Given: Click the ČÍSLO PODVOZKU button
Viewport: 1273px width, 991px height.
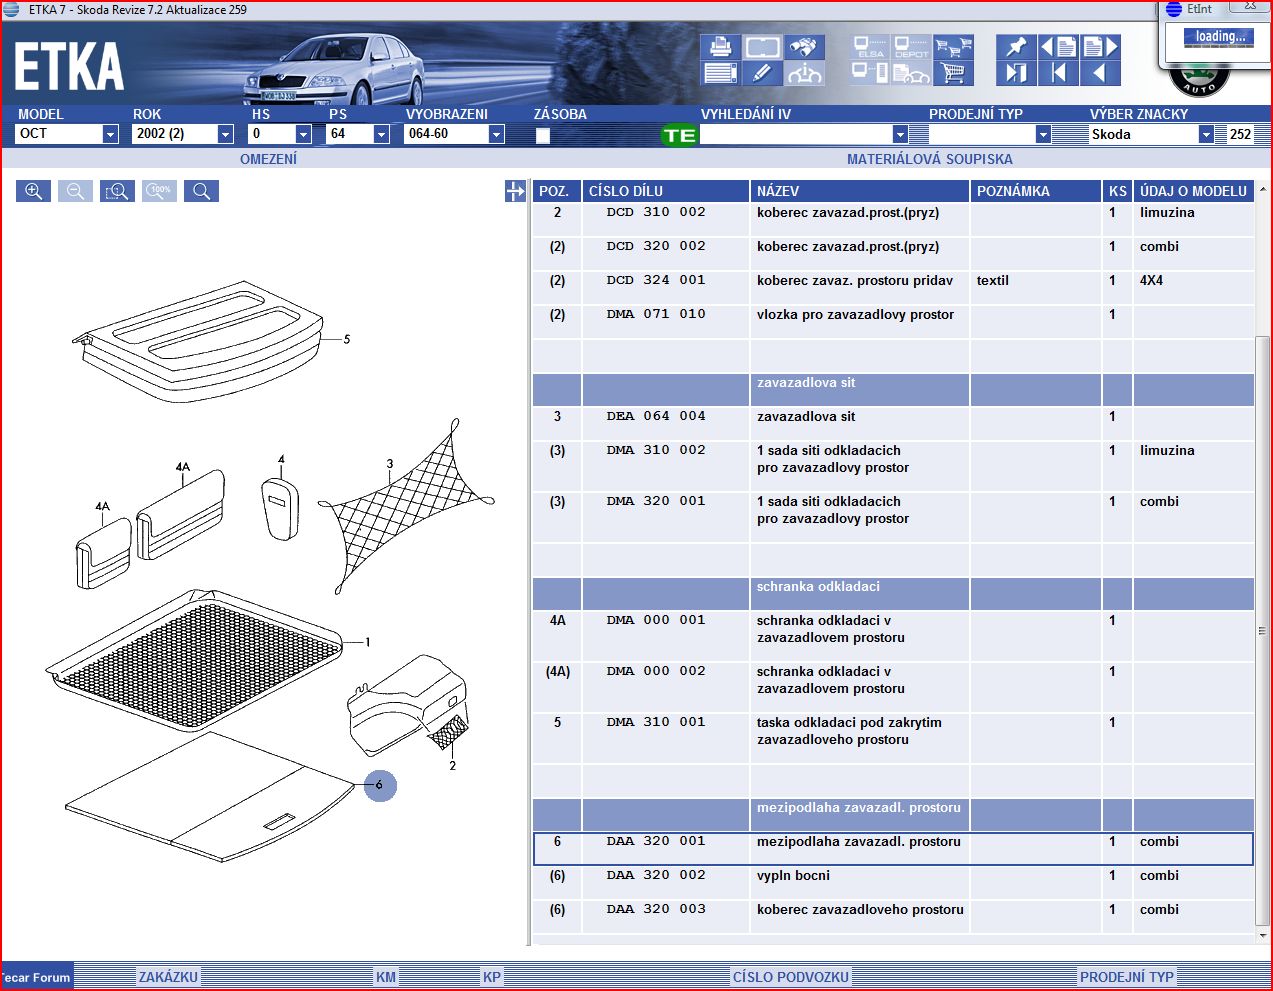Looking at the screenshot, I should pyautogui.click(x=790, y=977).
